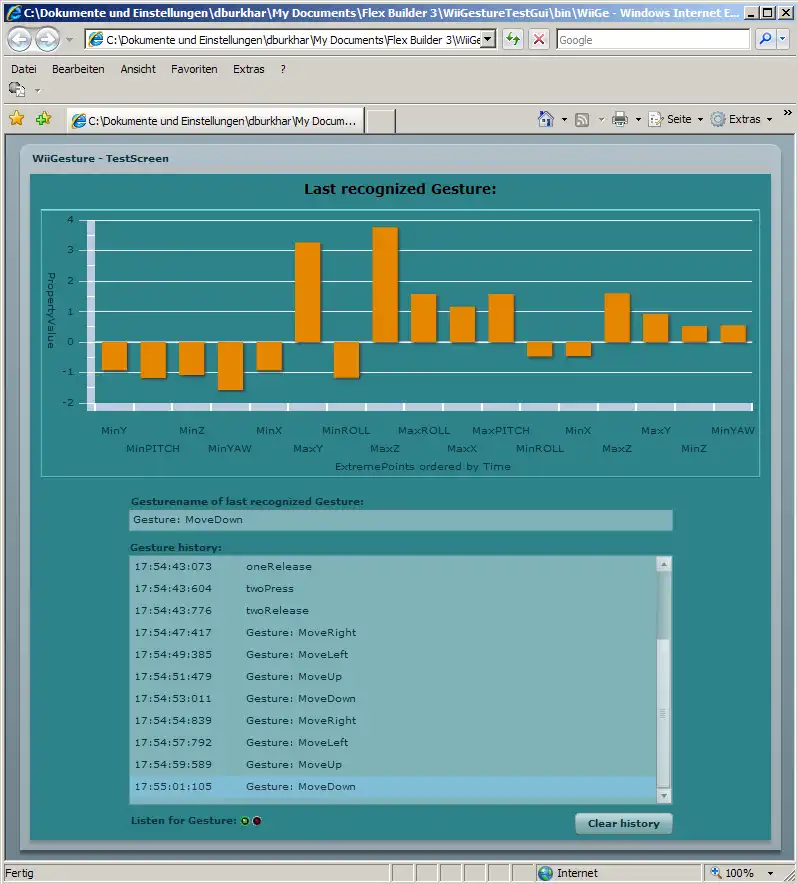Click the RSS feeds icon

pyautogui.click(x=582, y=120)
